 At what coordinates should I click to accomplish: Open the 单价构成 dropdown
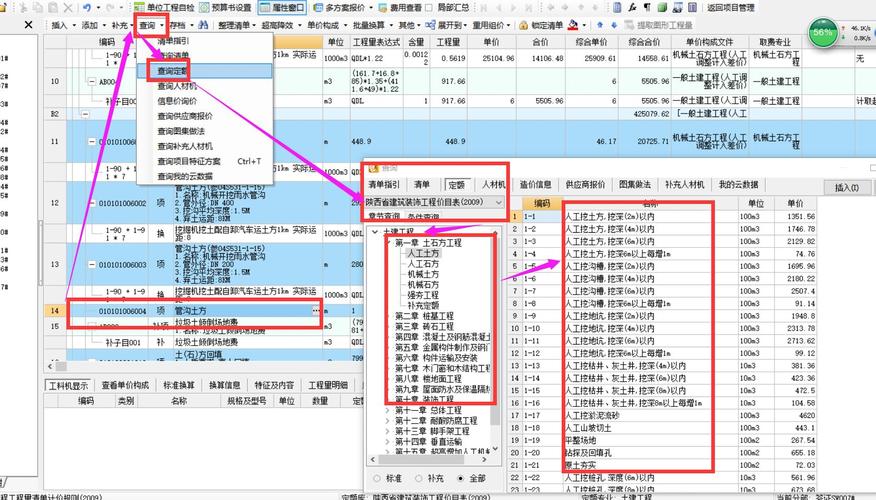click(x=326, y=25)
